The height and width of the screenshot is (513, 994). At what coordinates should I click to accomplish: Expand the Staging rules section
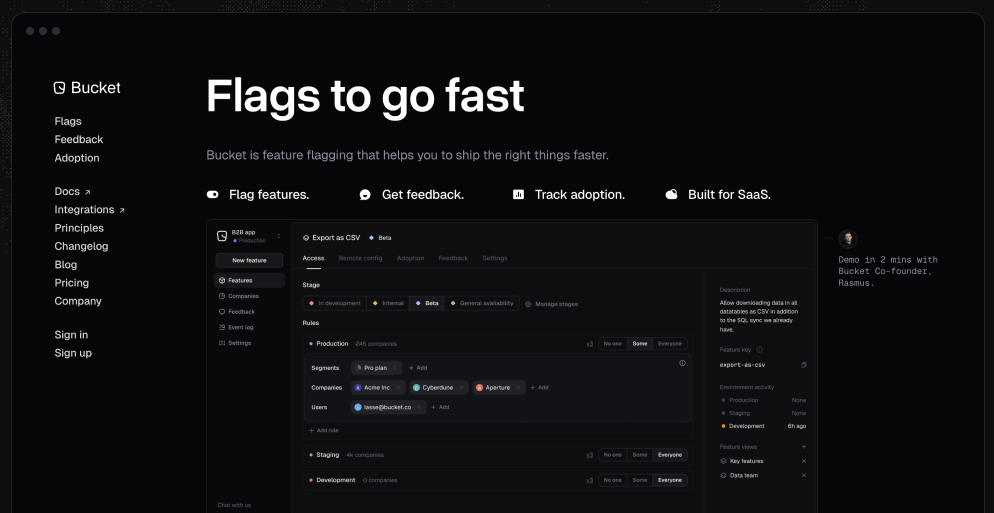pyautogui.click(x=327, y=455)
